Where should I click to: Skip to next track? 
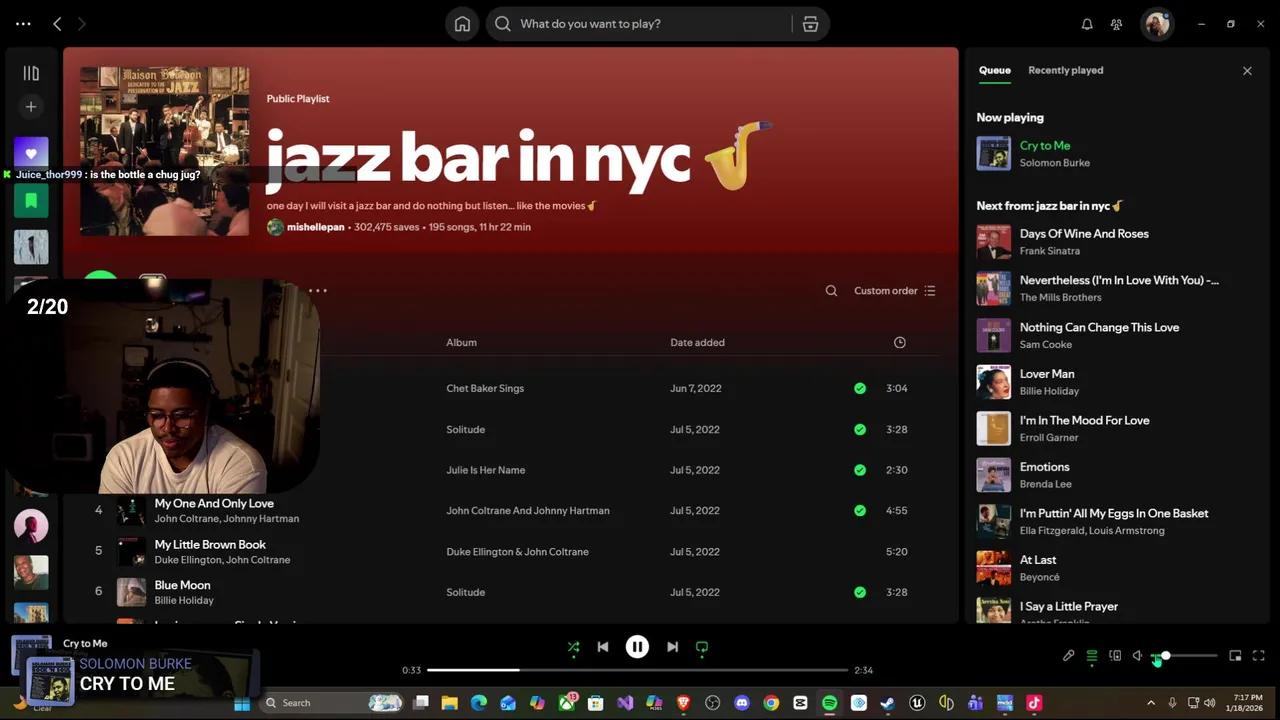pos(672,647)
